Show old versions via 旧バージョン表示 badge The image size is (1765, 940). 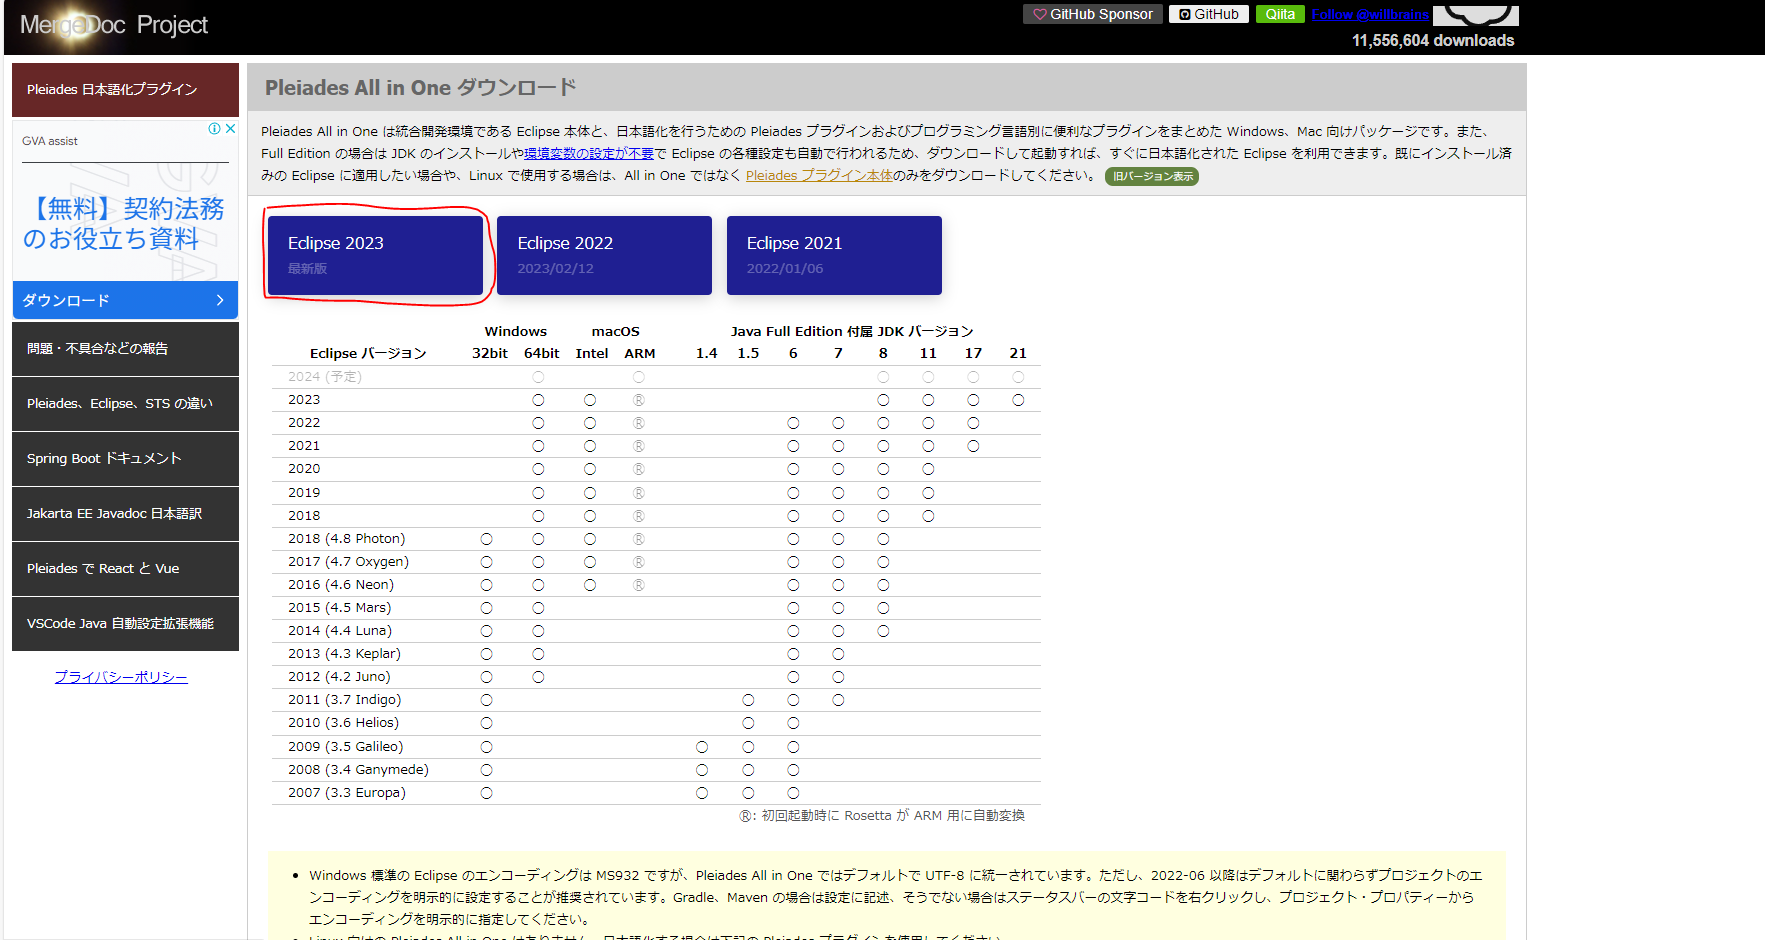1152,176
